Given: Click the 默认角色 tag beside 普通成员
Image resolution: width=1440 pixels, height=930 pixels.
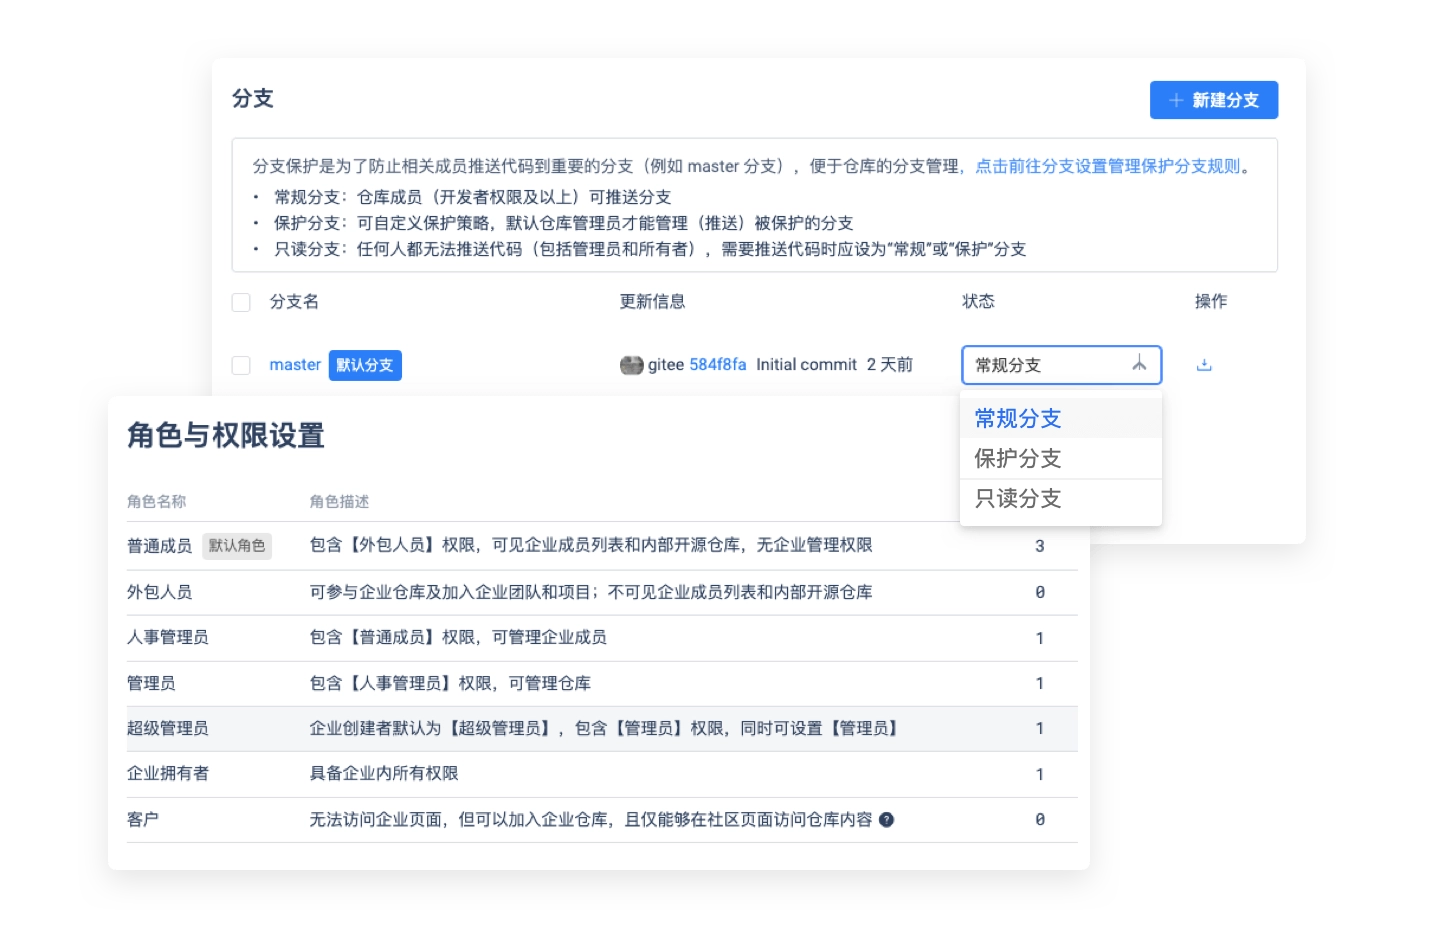Looking at the screenshot, I should (237, 545).
